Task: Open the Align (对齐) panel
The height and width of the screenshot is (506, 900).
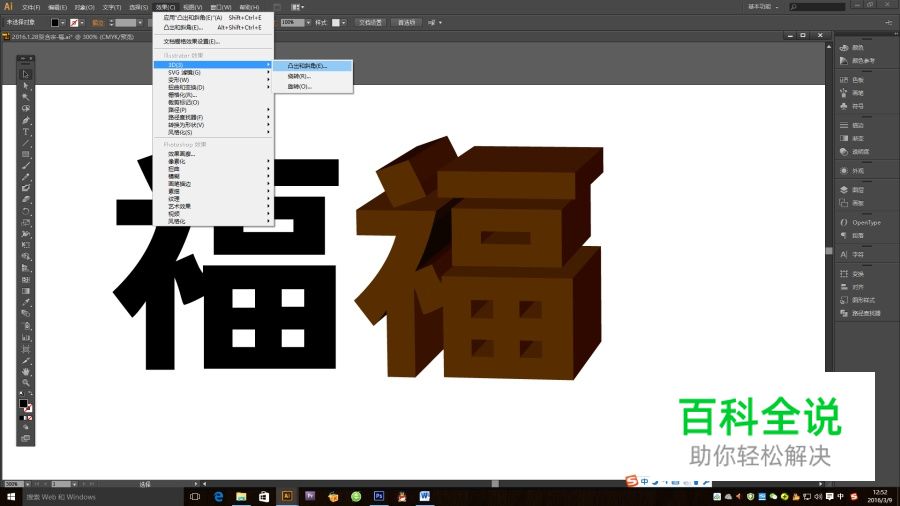Action: [853, 287]
